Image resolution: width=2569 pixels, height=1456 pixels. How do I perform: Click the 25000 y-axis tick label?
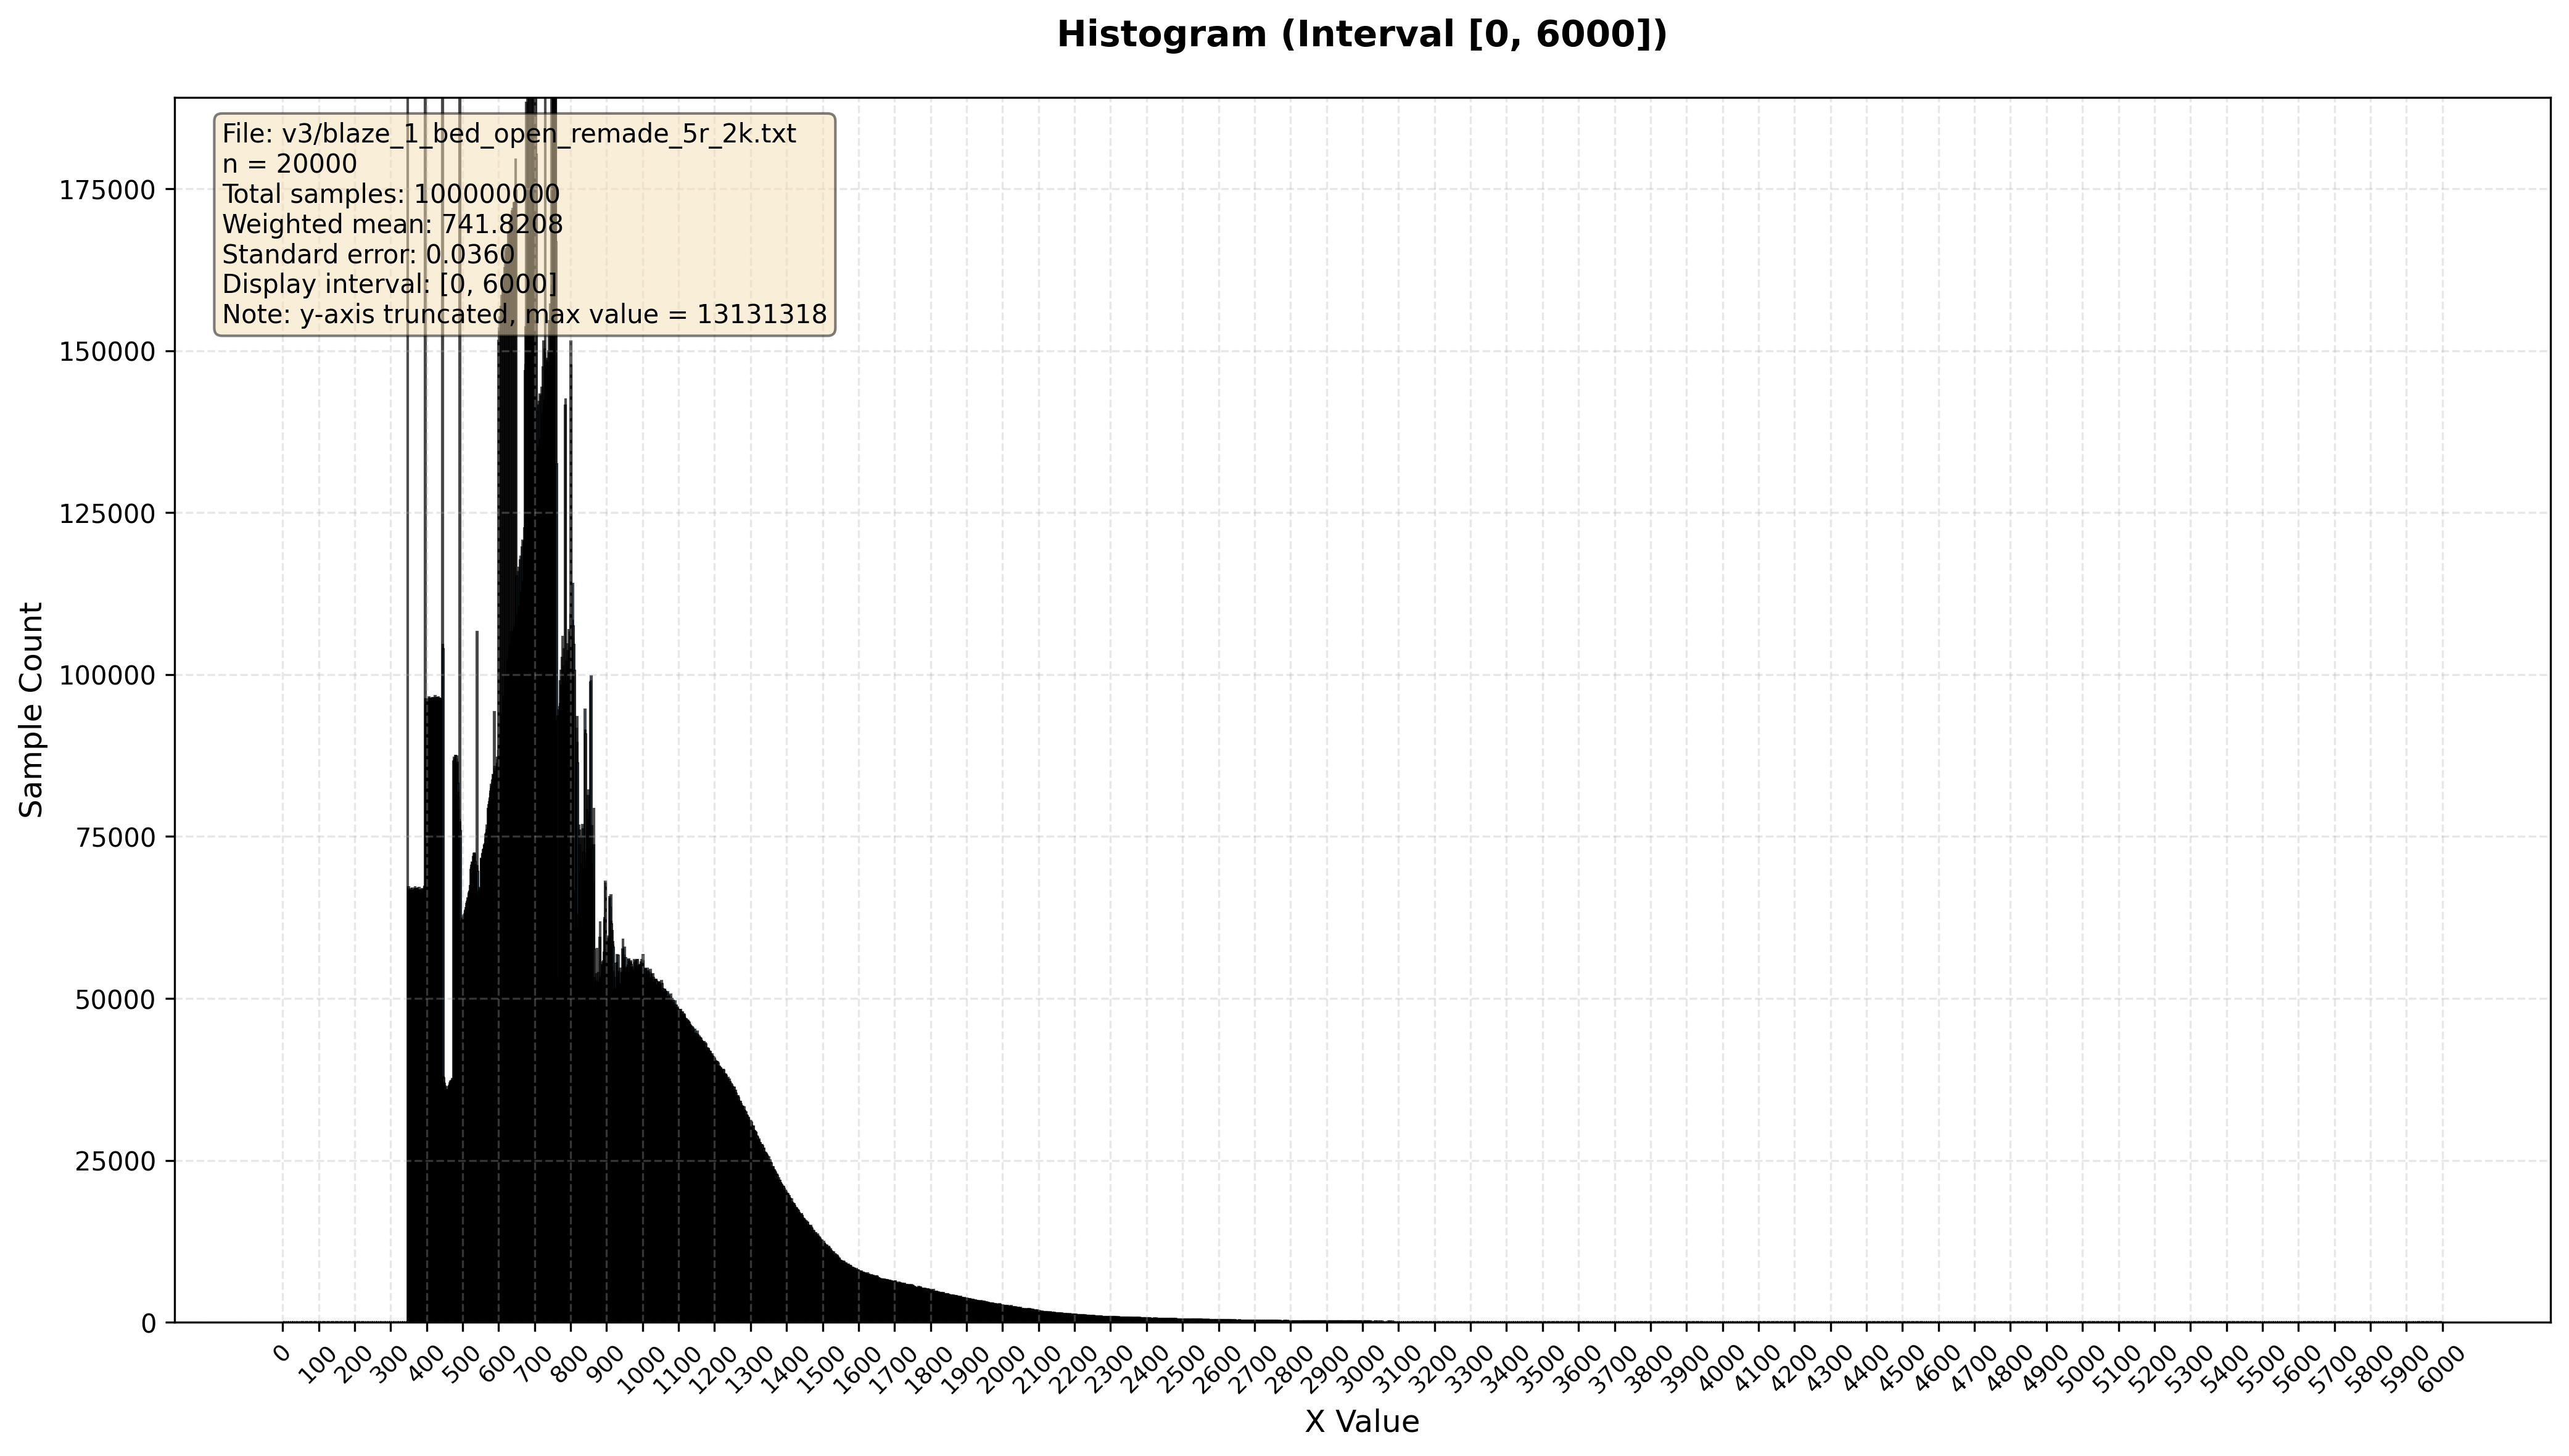point(115,1162)
